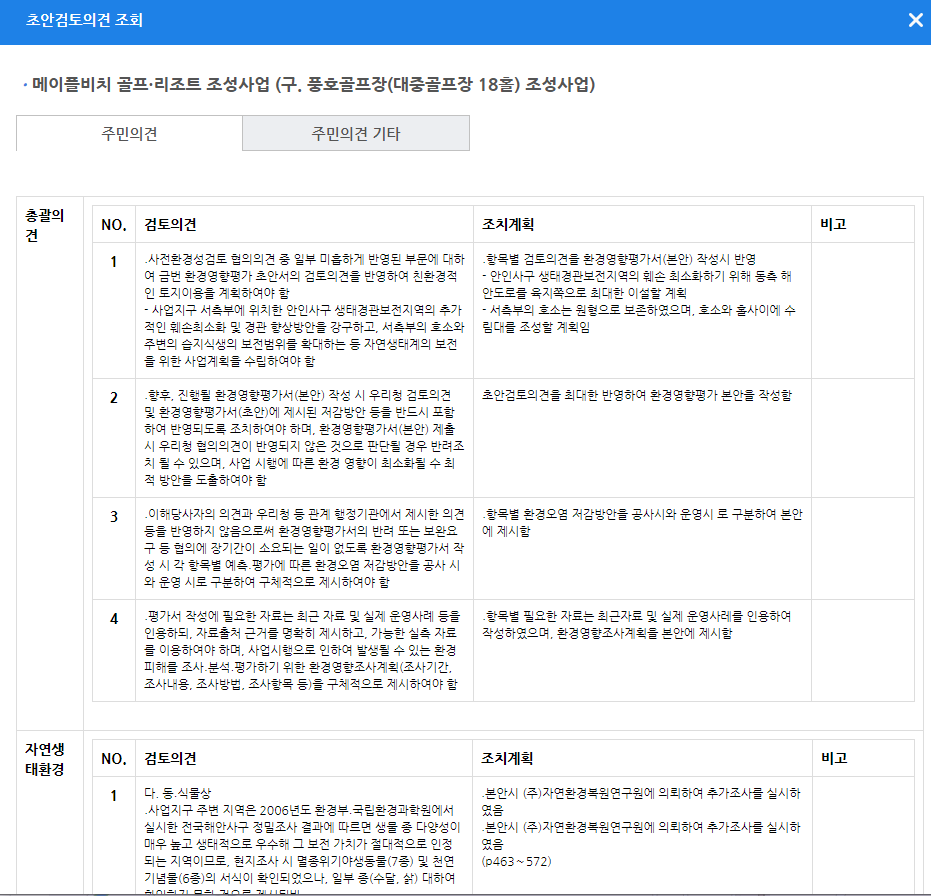The image size is (931, 896).
Task: Open the 주민의견 기타 tab
Action: [x=355, y=133]
